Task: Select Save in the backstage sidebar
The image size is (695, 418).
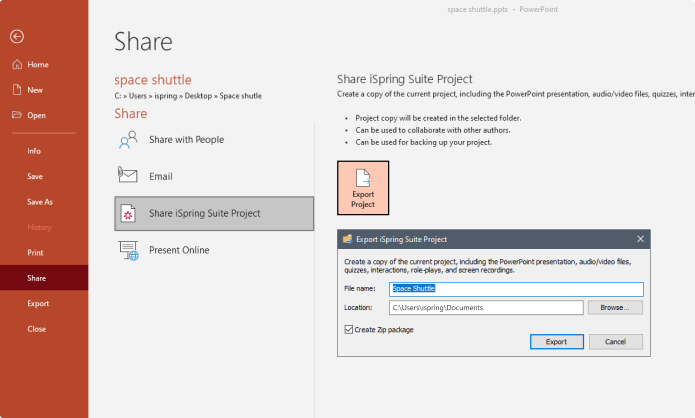Action: click(x=35, y=176)
